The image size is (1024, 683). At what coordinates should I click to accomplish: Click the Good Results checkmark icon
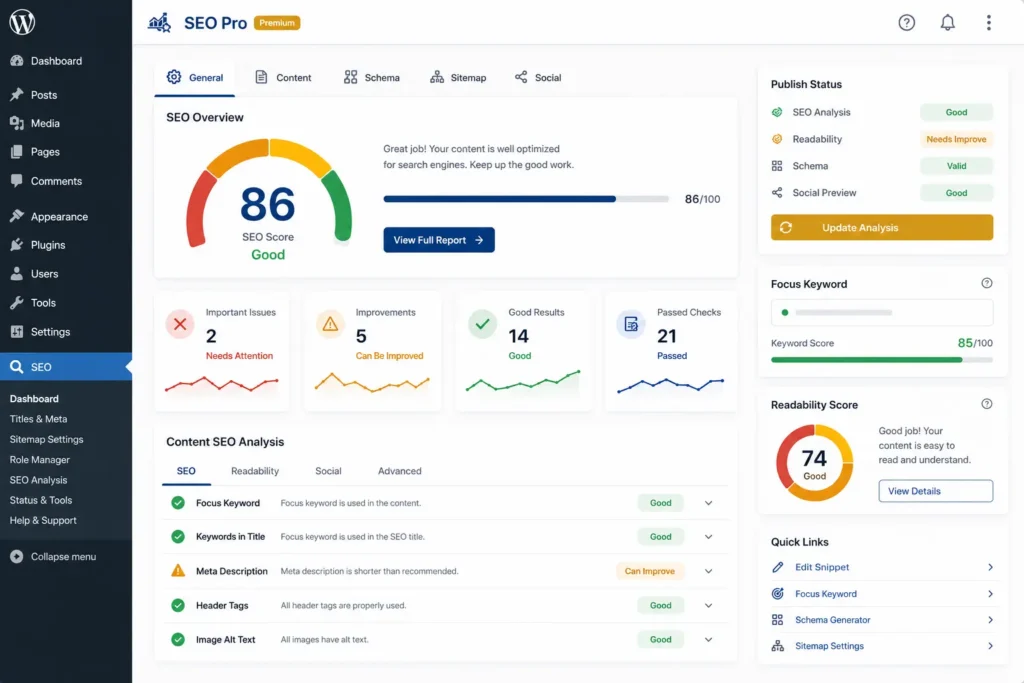coord(483,324)
